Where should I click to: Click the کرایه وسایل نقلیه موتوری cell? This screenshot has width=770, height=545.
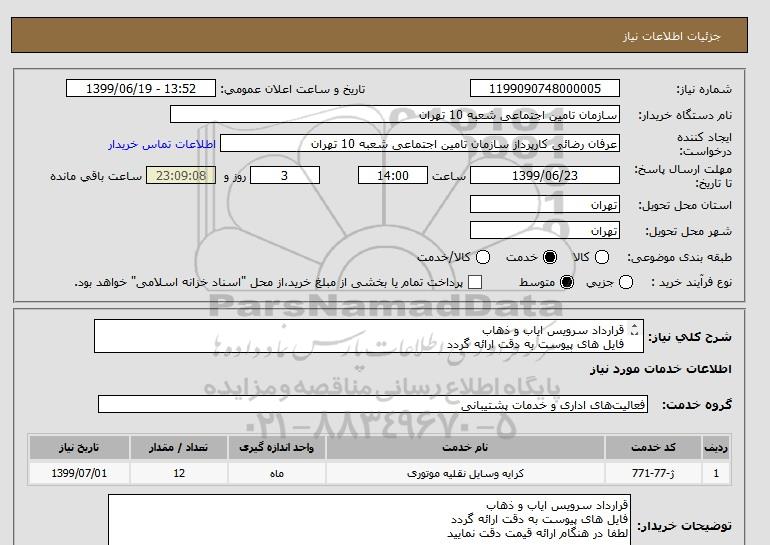(x=465, y=473)
